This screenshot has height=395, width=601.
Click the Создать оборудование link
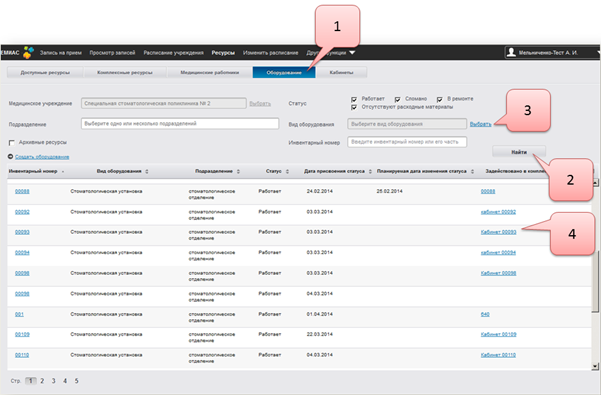[x=42, y=157]
